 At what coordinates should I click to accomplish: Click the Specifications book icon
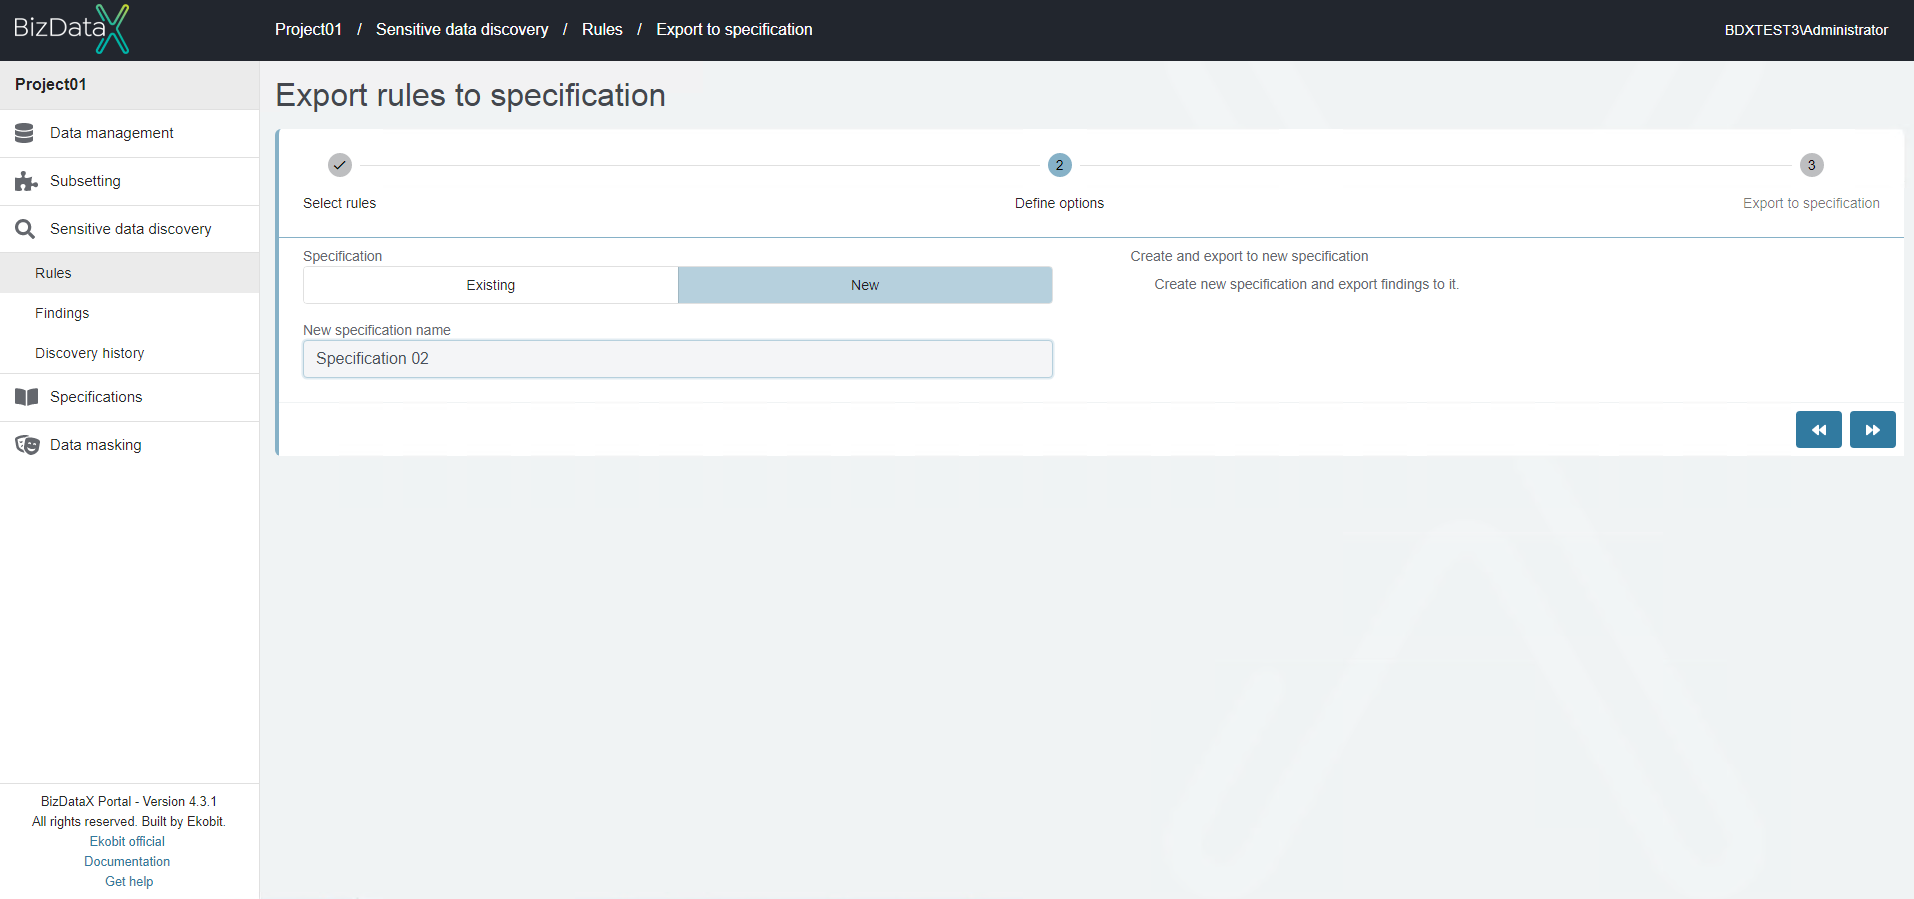tap(26, 397)
